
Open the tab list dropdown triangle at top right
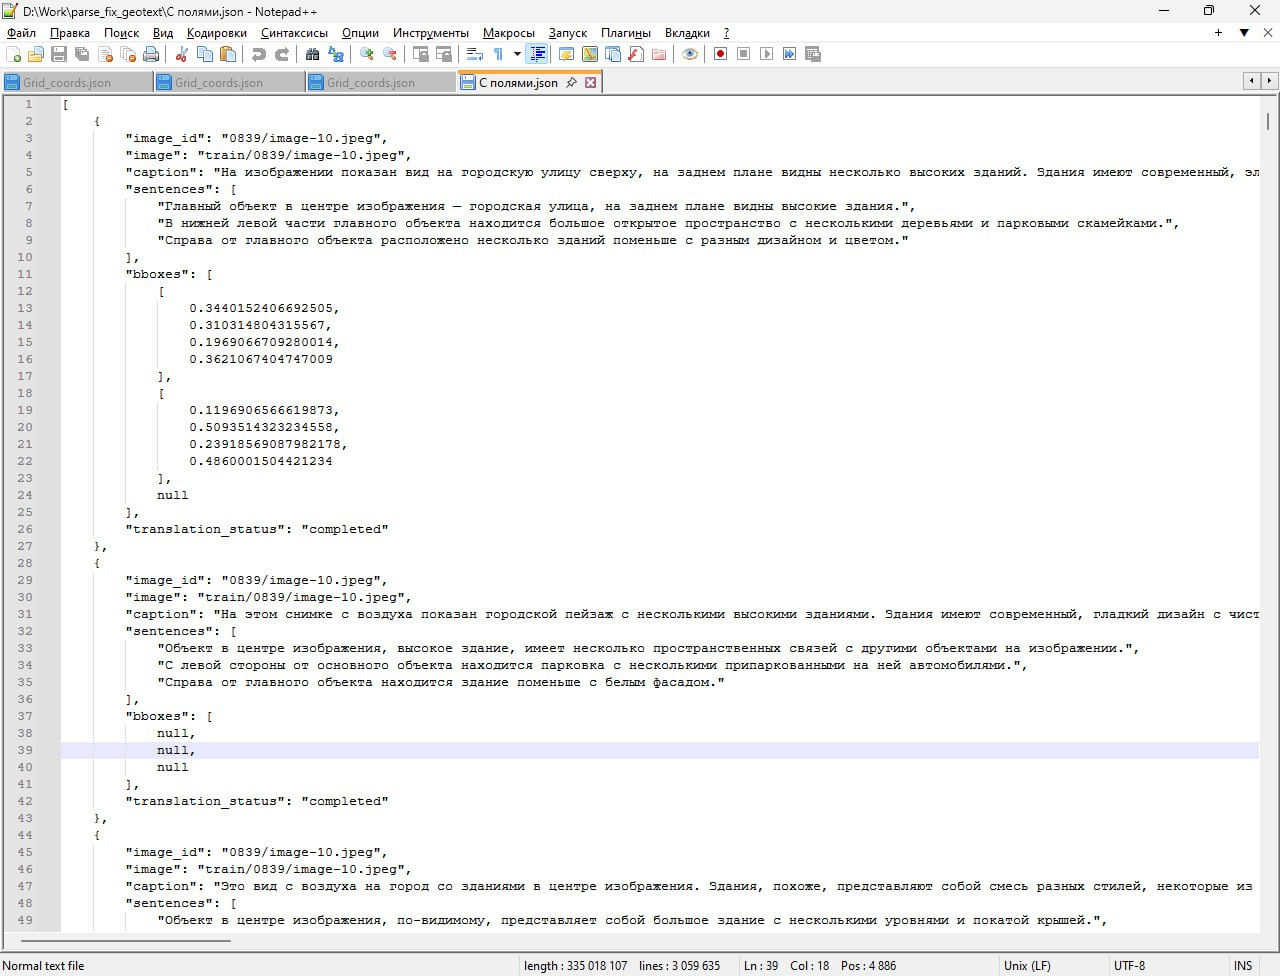click(1244, 33)
